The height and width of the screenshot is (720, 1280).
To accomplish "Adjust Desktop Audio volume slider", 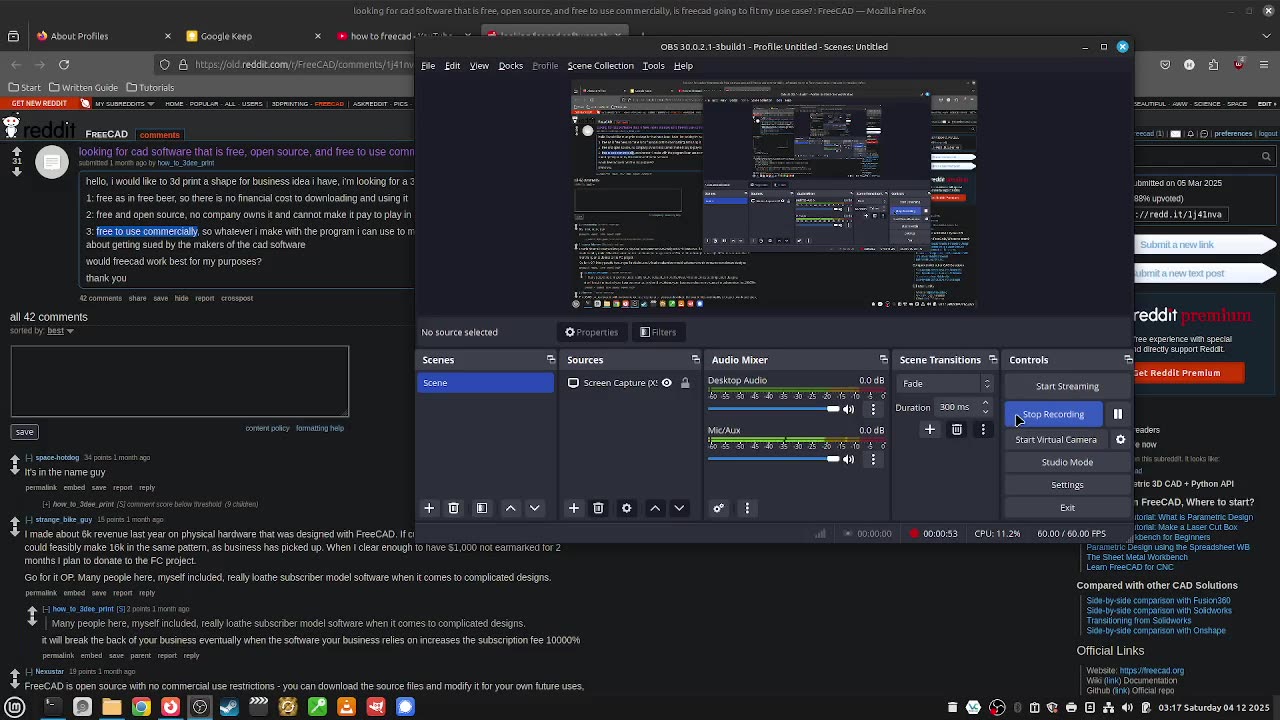I will click(774, 409).
